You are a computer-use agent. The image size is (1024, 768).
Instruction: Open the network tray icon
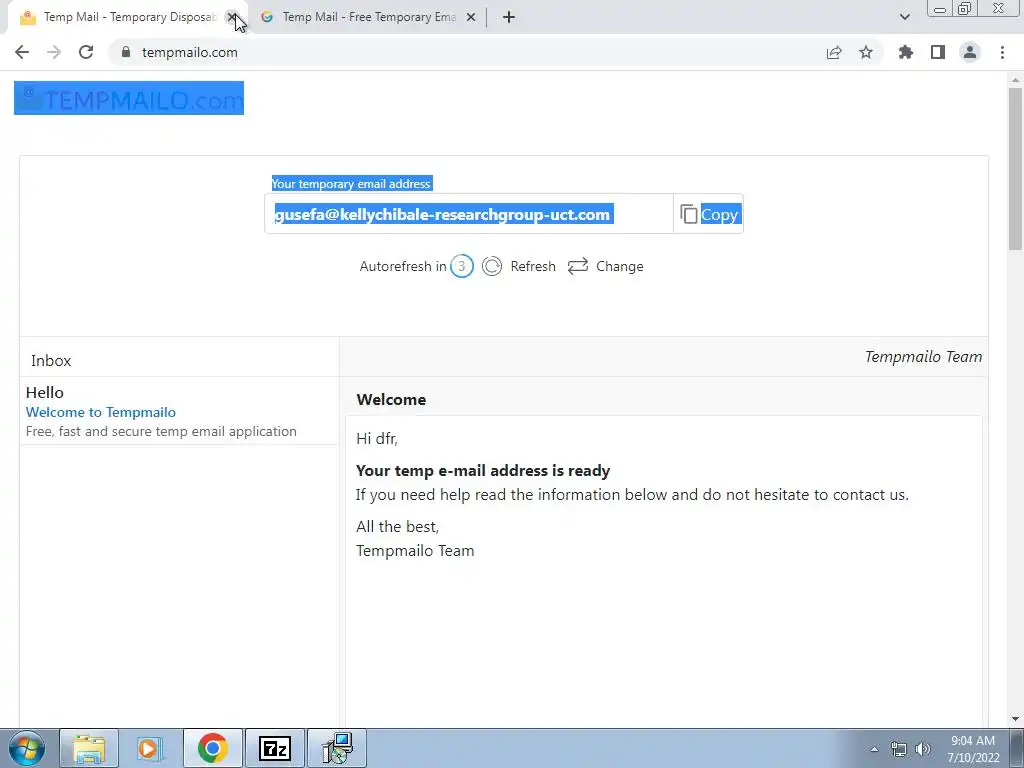tap(899, 749)
